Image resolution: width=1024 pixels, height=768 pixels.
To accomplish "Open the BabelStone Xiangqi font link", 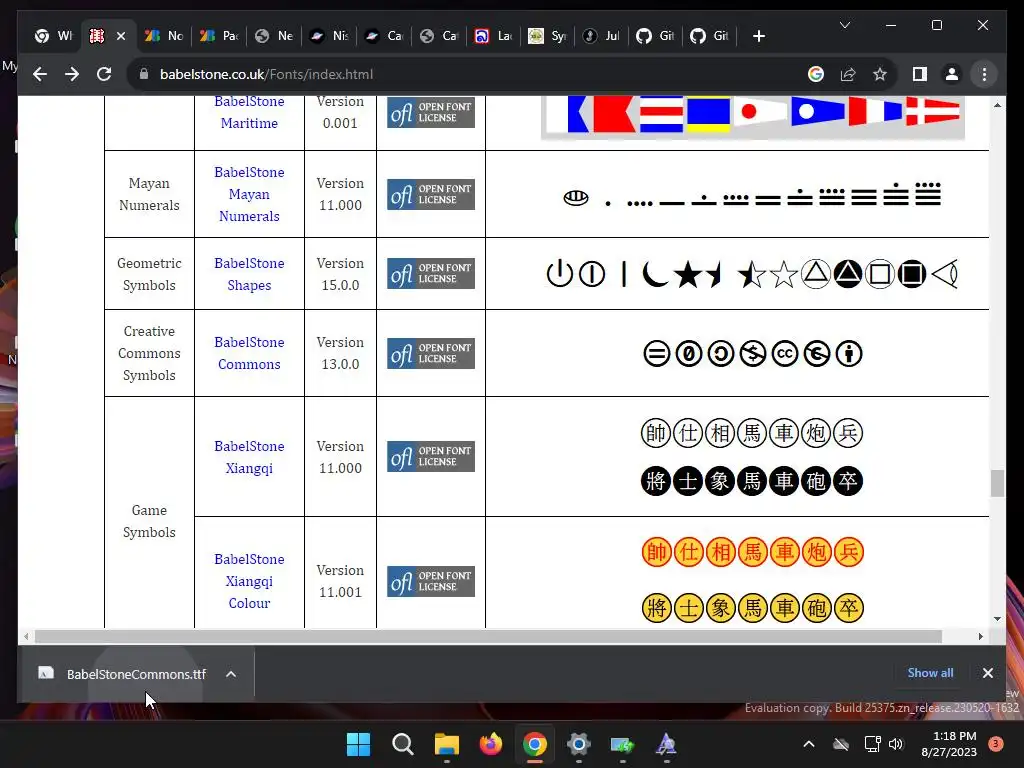I will click(x=249, y=457).
